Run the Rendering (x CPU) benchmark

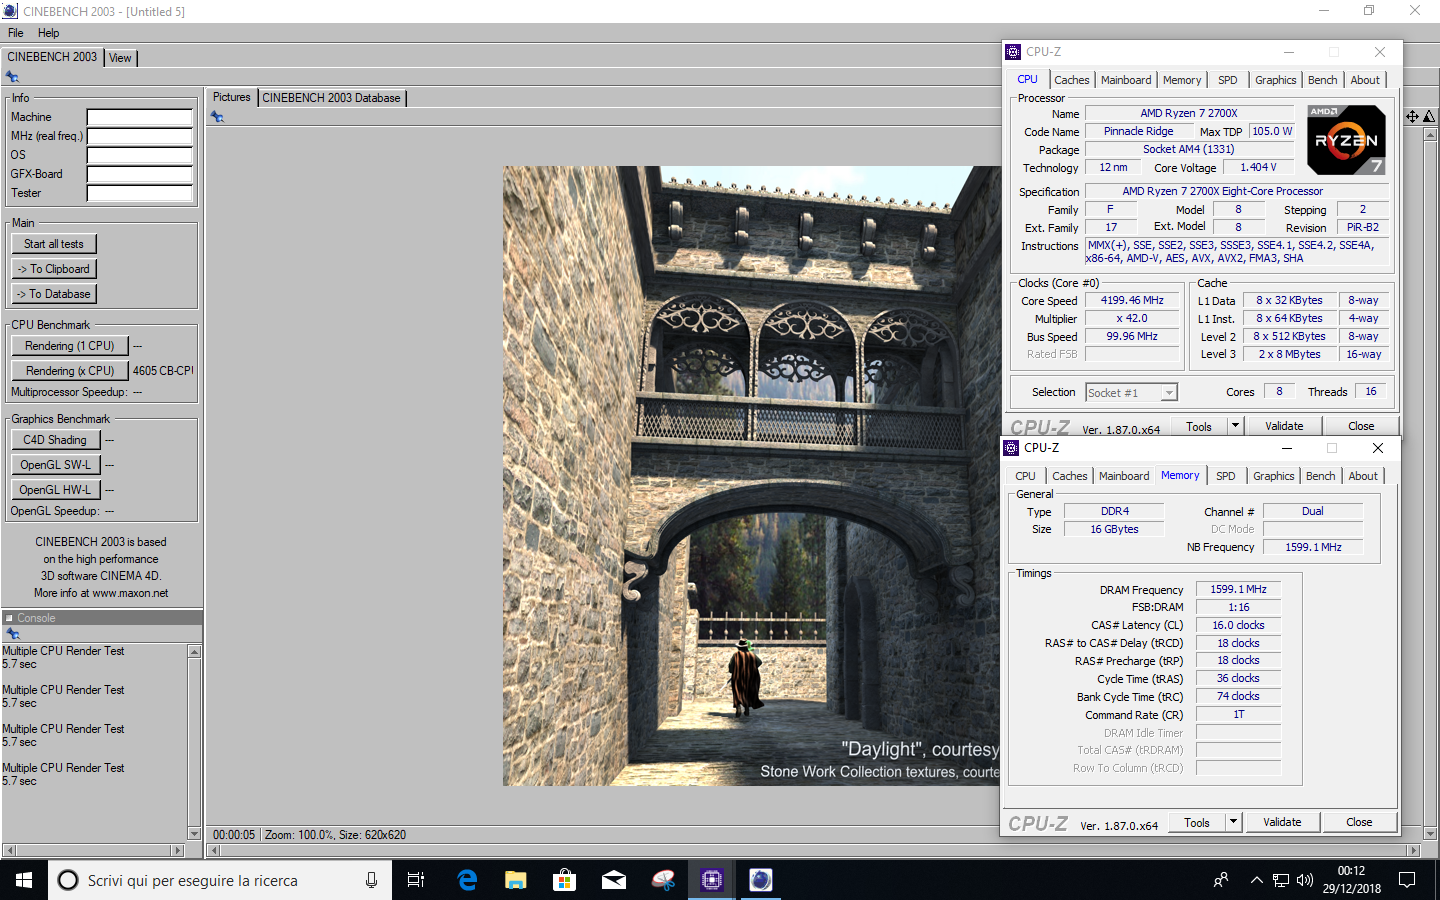(70, 371)
